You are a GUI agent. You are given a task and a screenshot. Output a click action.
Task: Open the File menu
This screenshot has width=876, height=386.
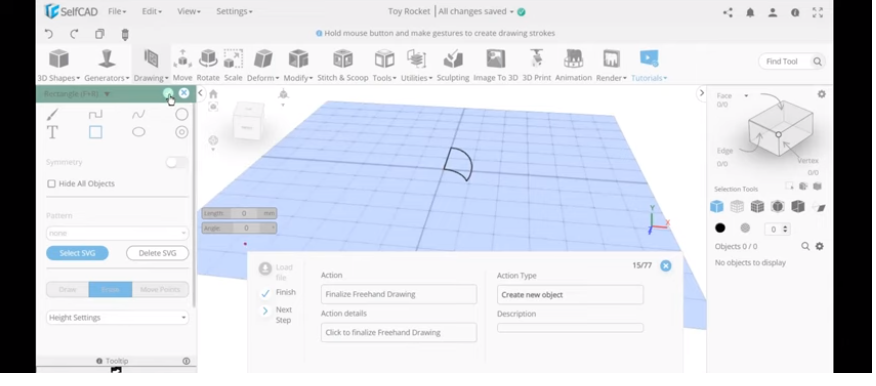point(117,11)
